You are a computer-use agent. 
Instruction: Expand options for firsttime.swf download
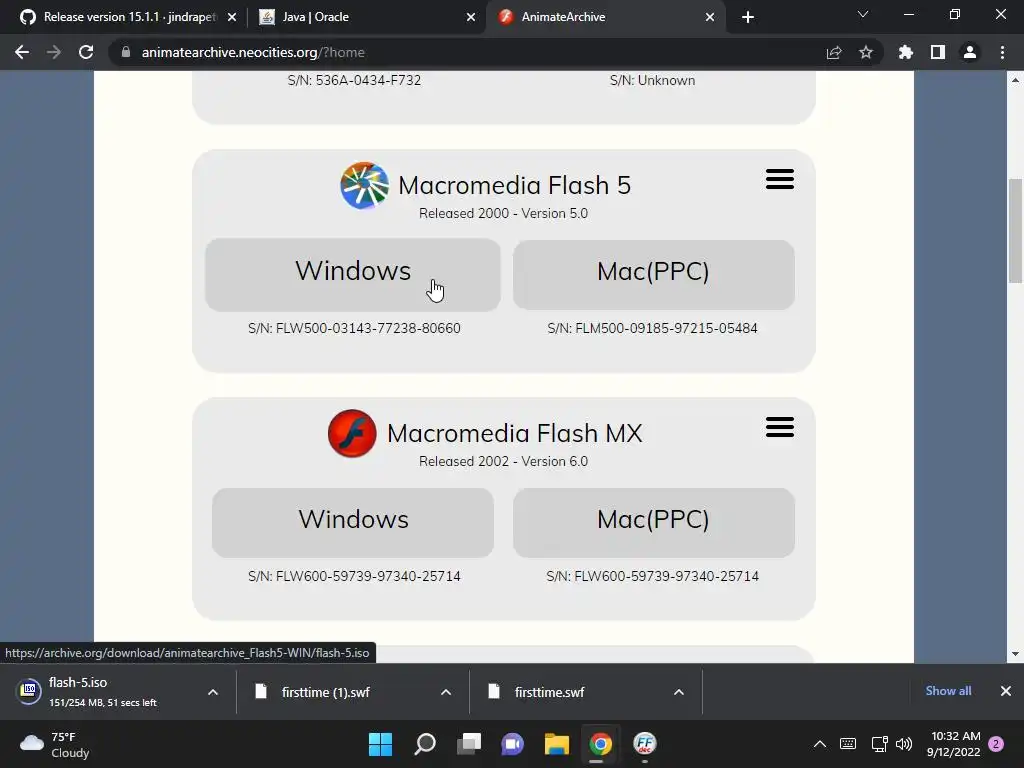point(679,692)
